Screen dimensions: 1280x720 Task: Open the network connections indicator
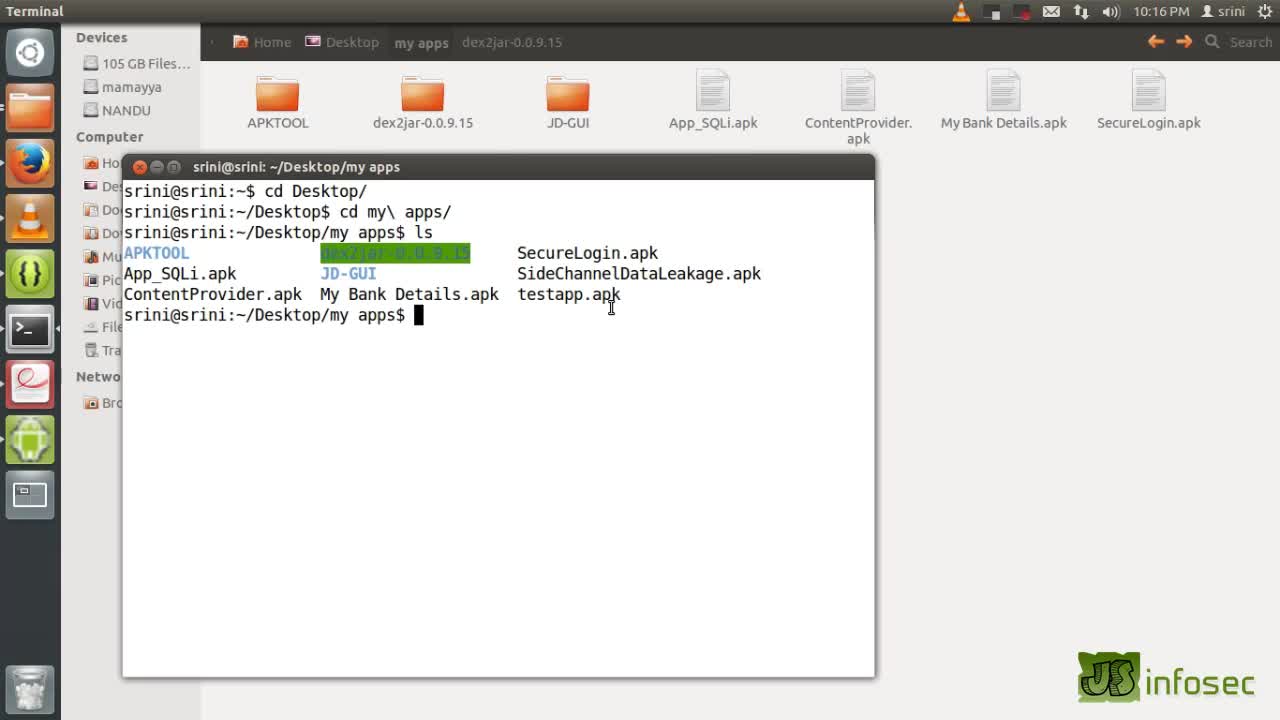coord(1081,12)
